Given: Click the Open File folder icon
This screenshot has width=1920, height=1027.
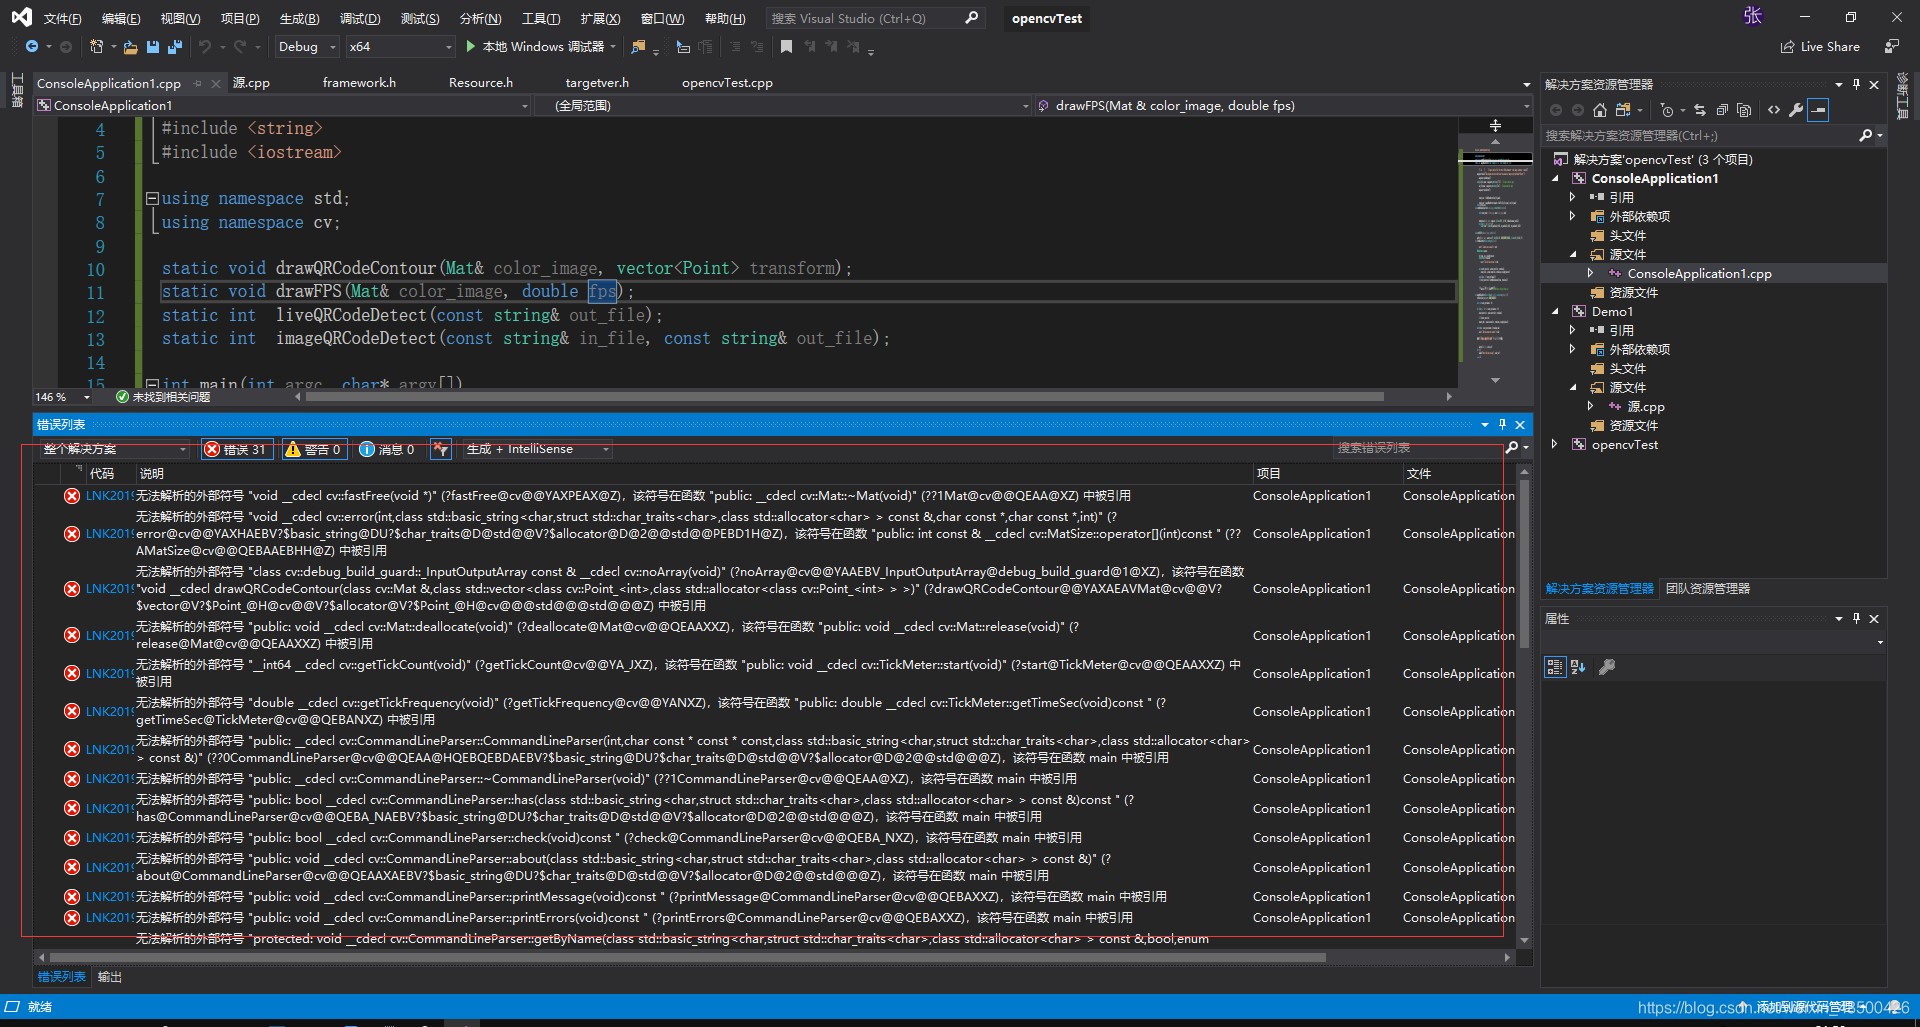Looking at the screenshot, I should coord(130,46).
